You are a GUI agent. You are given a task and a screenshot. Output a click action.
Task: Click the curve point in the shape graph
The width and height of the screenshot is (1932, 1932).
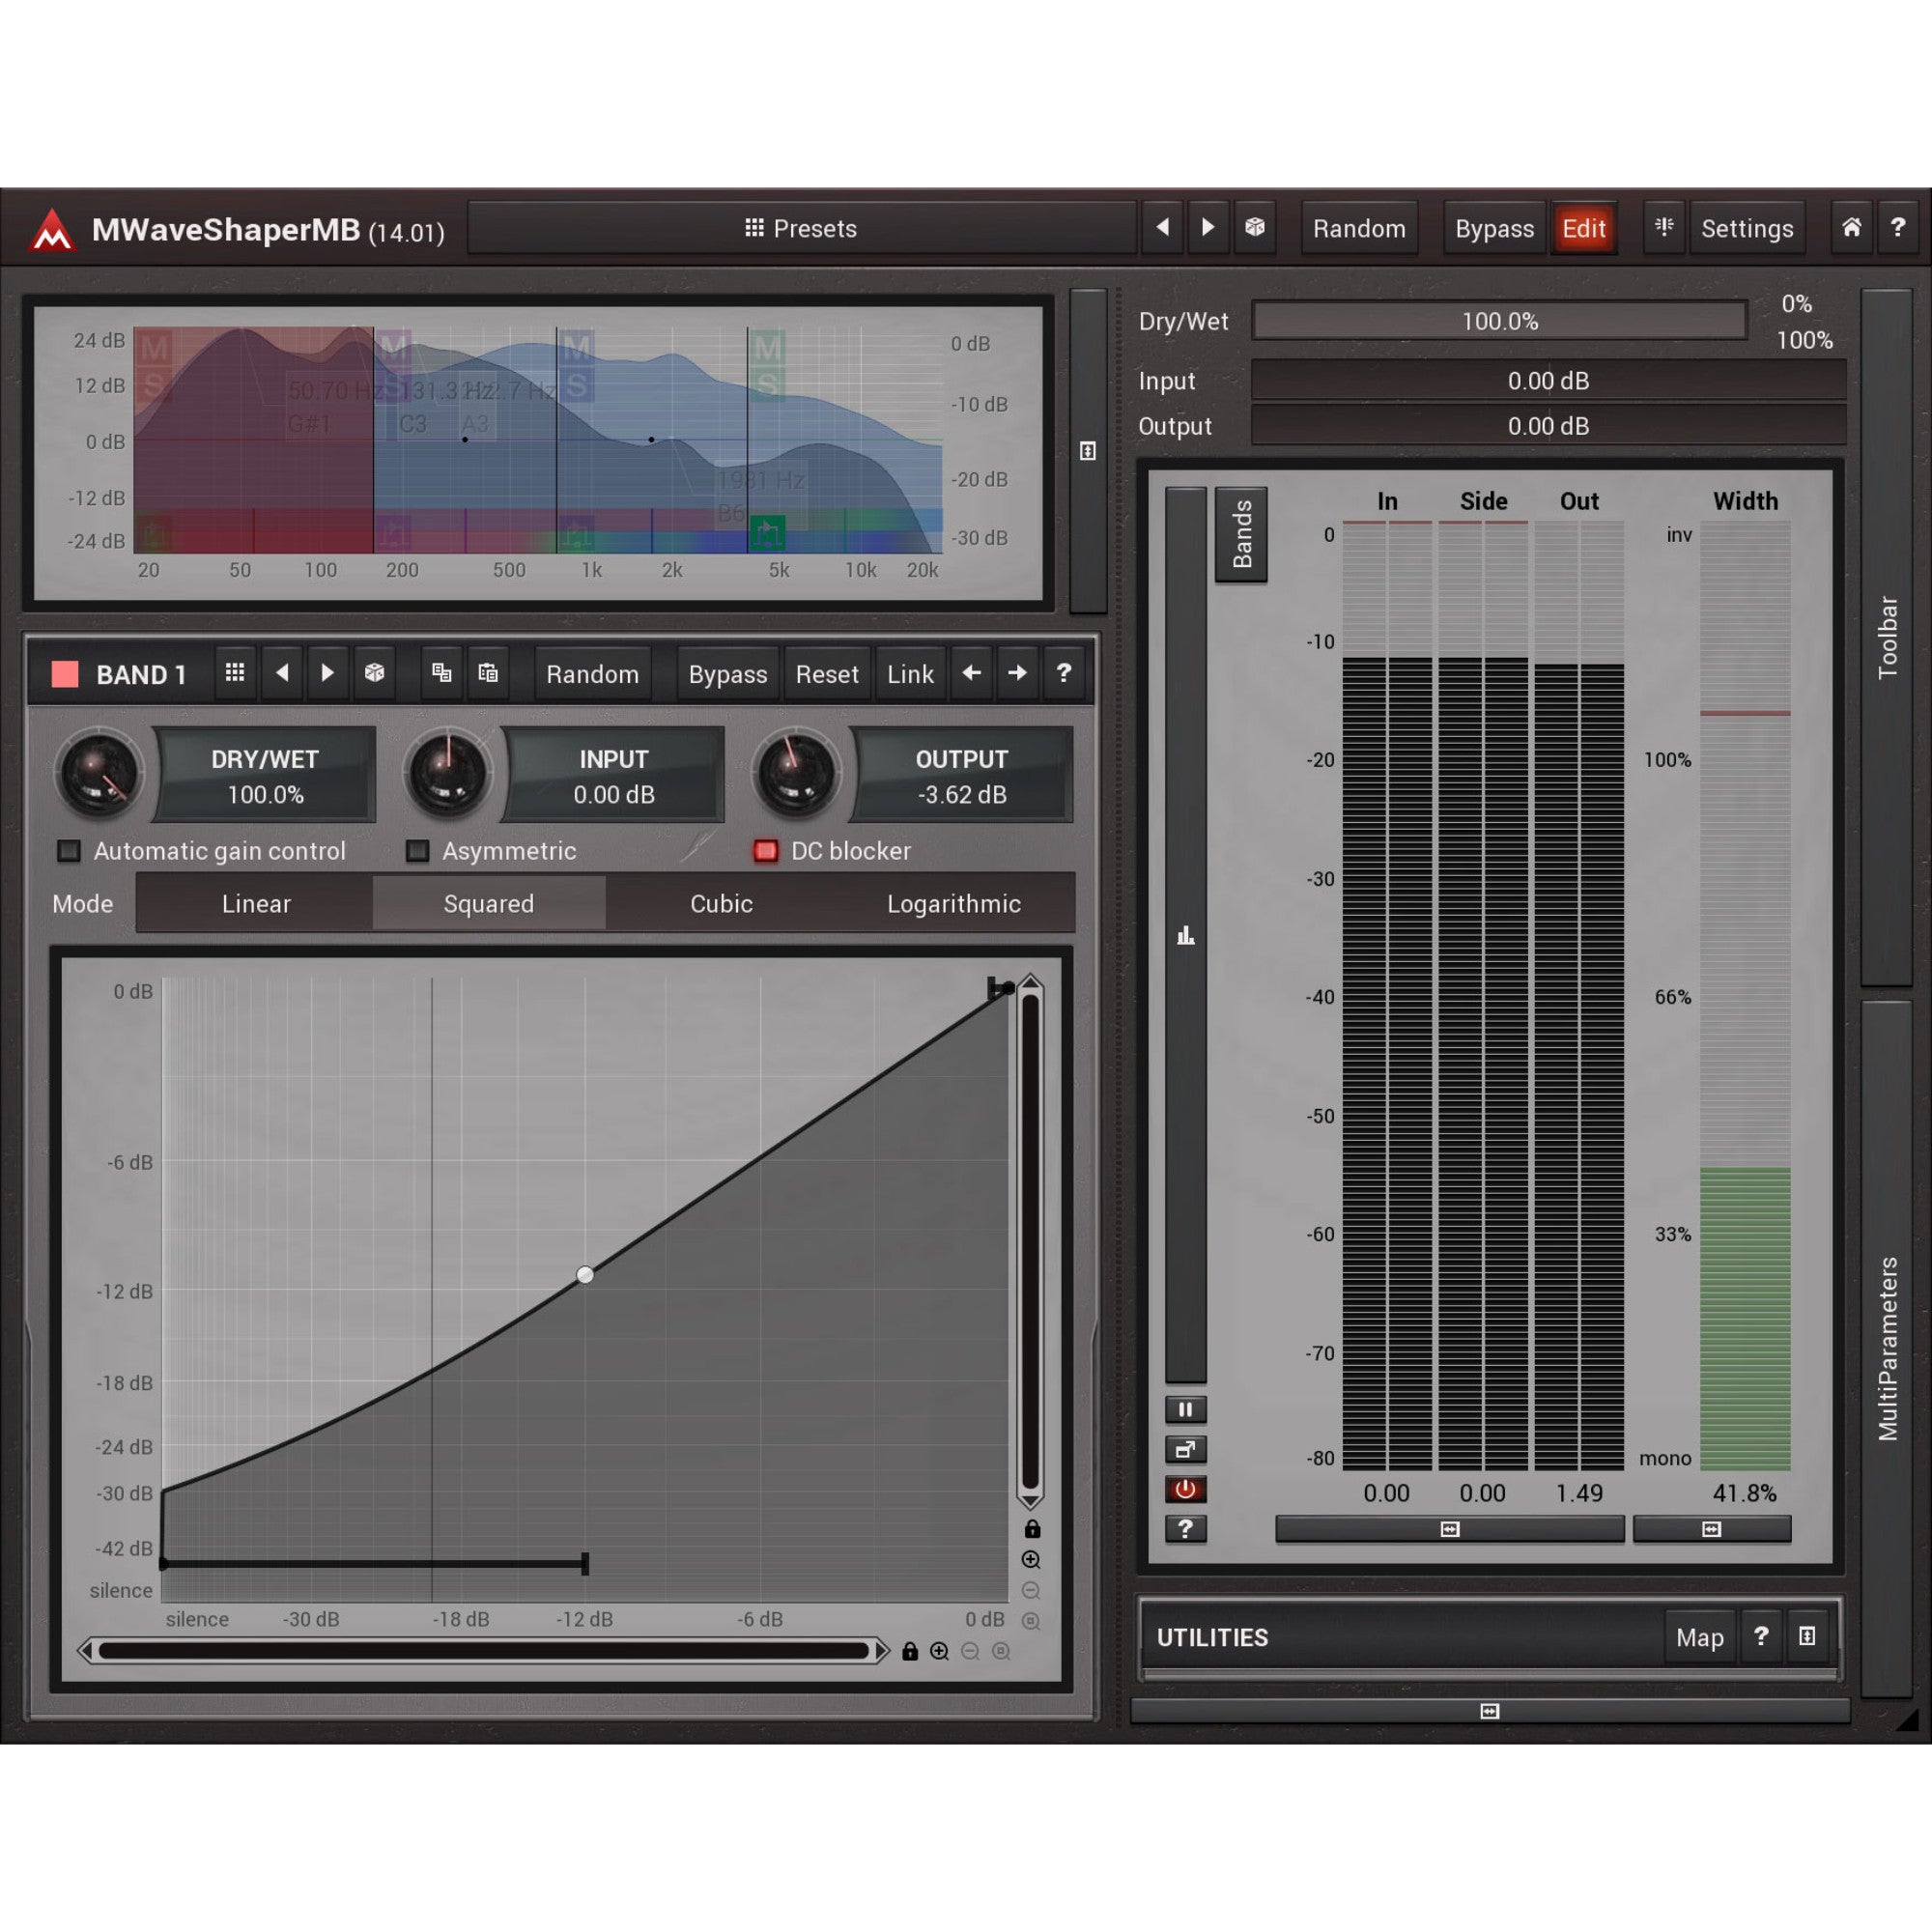point(585,1275)
